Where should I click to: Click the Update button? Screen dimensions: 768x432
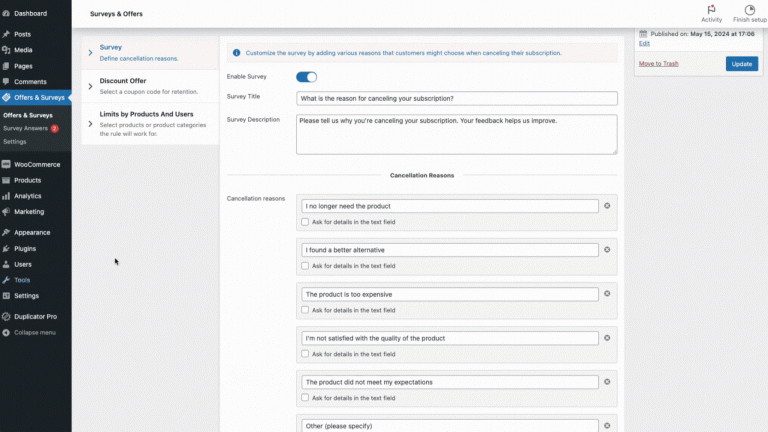[742, 64]
